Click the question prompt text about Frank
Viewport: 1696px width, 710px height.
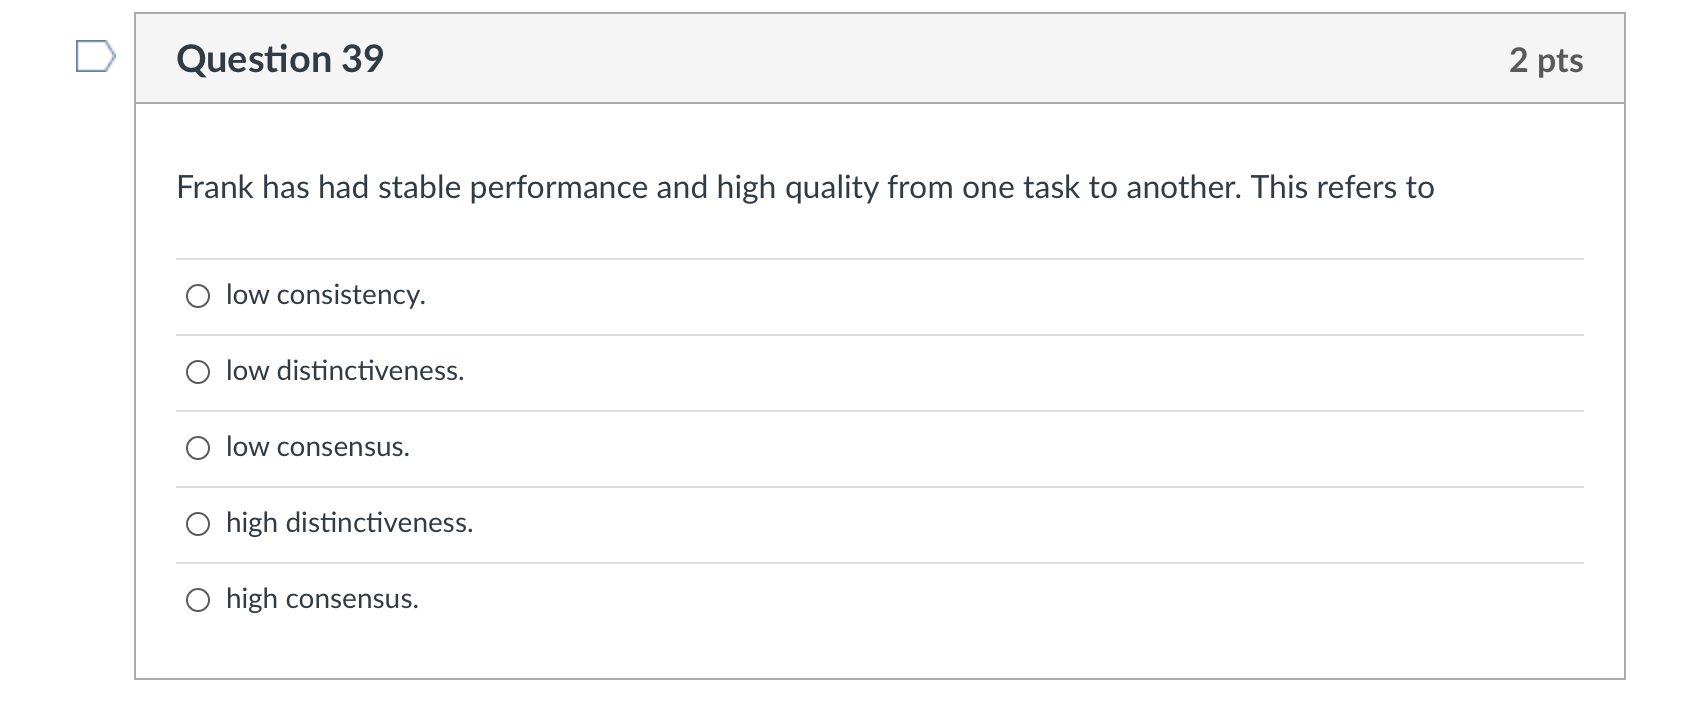pyautogui.click(x=805, y=187)
